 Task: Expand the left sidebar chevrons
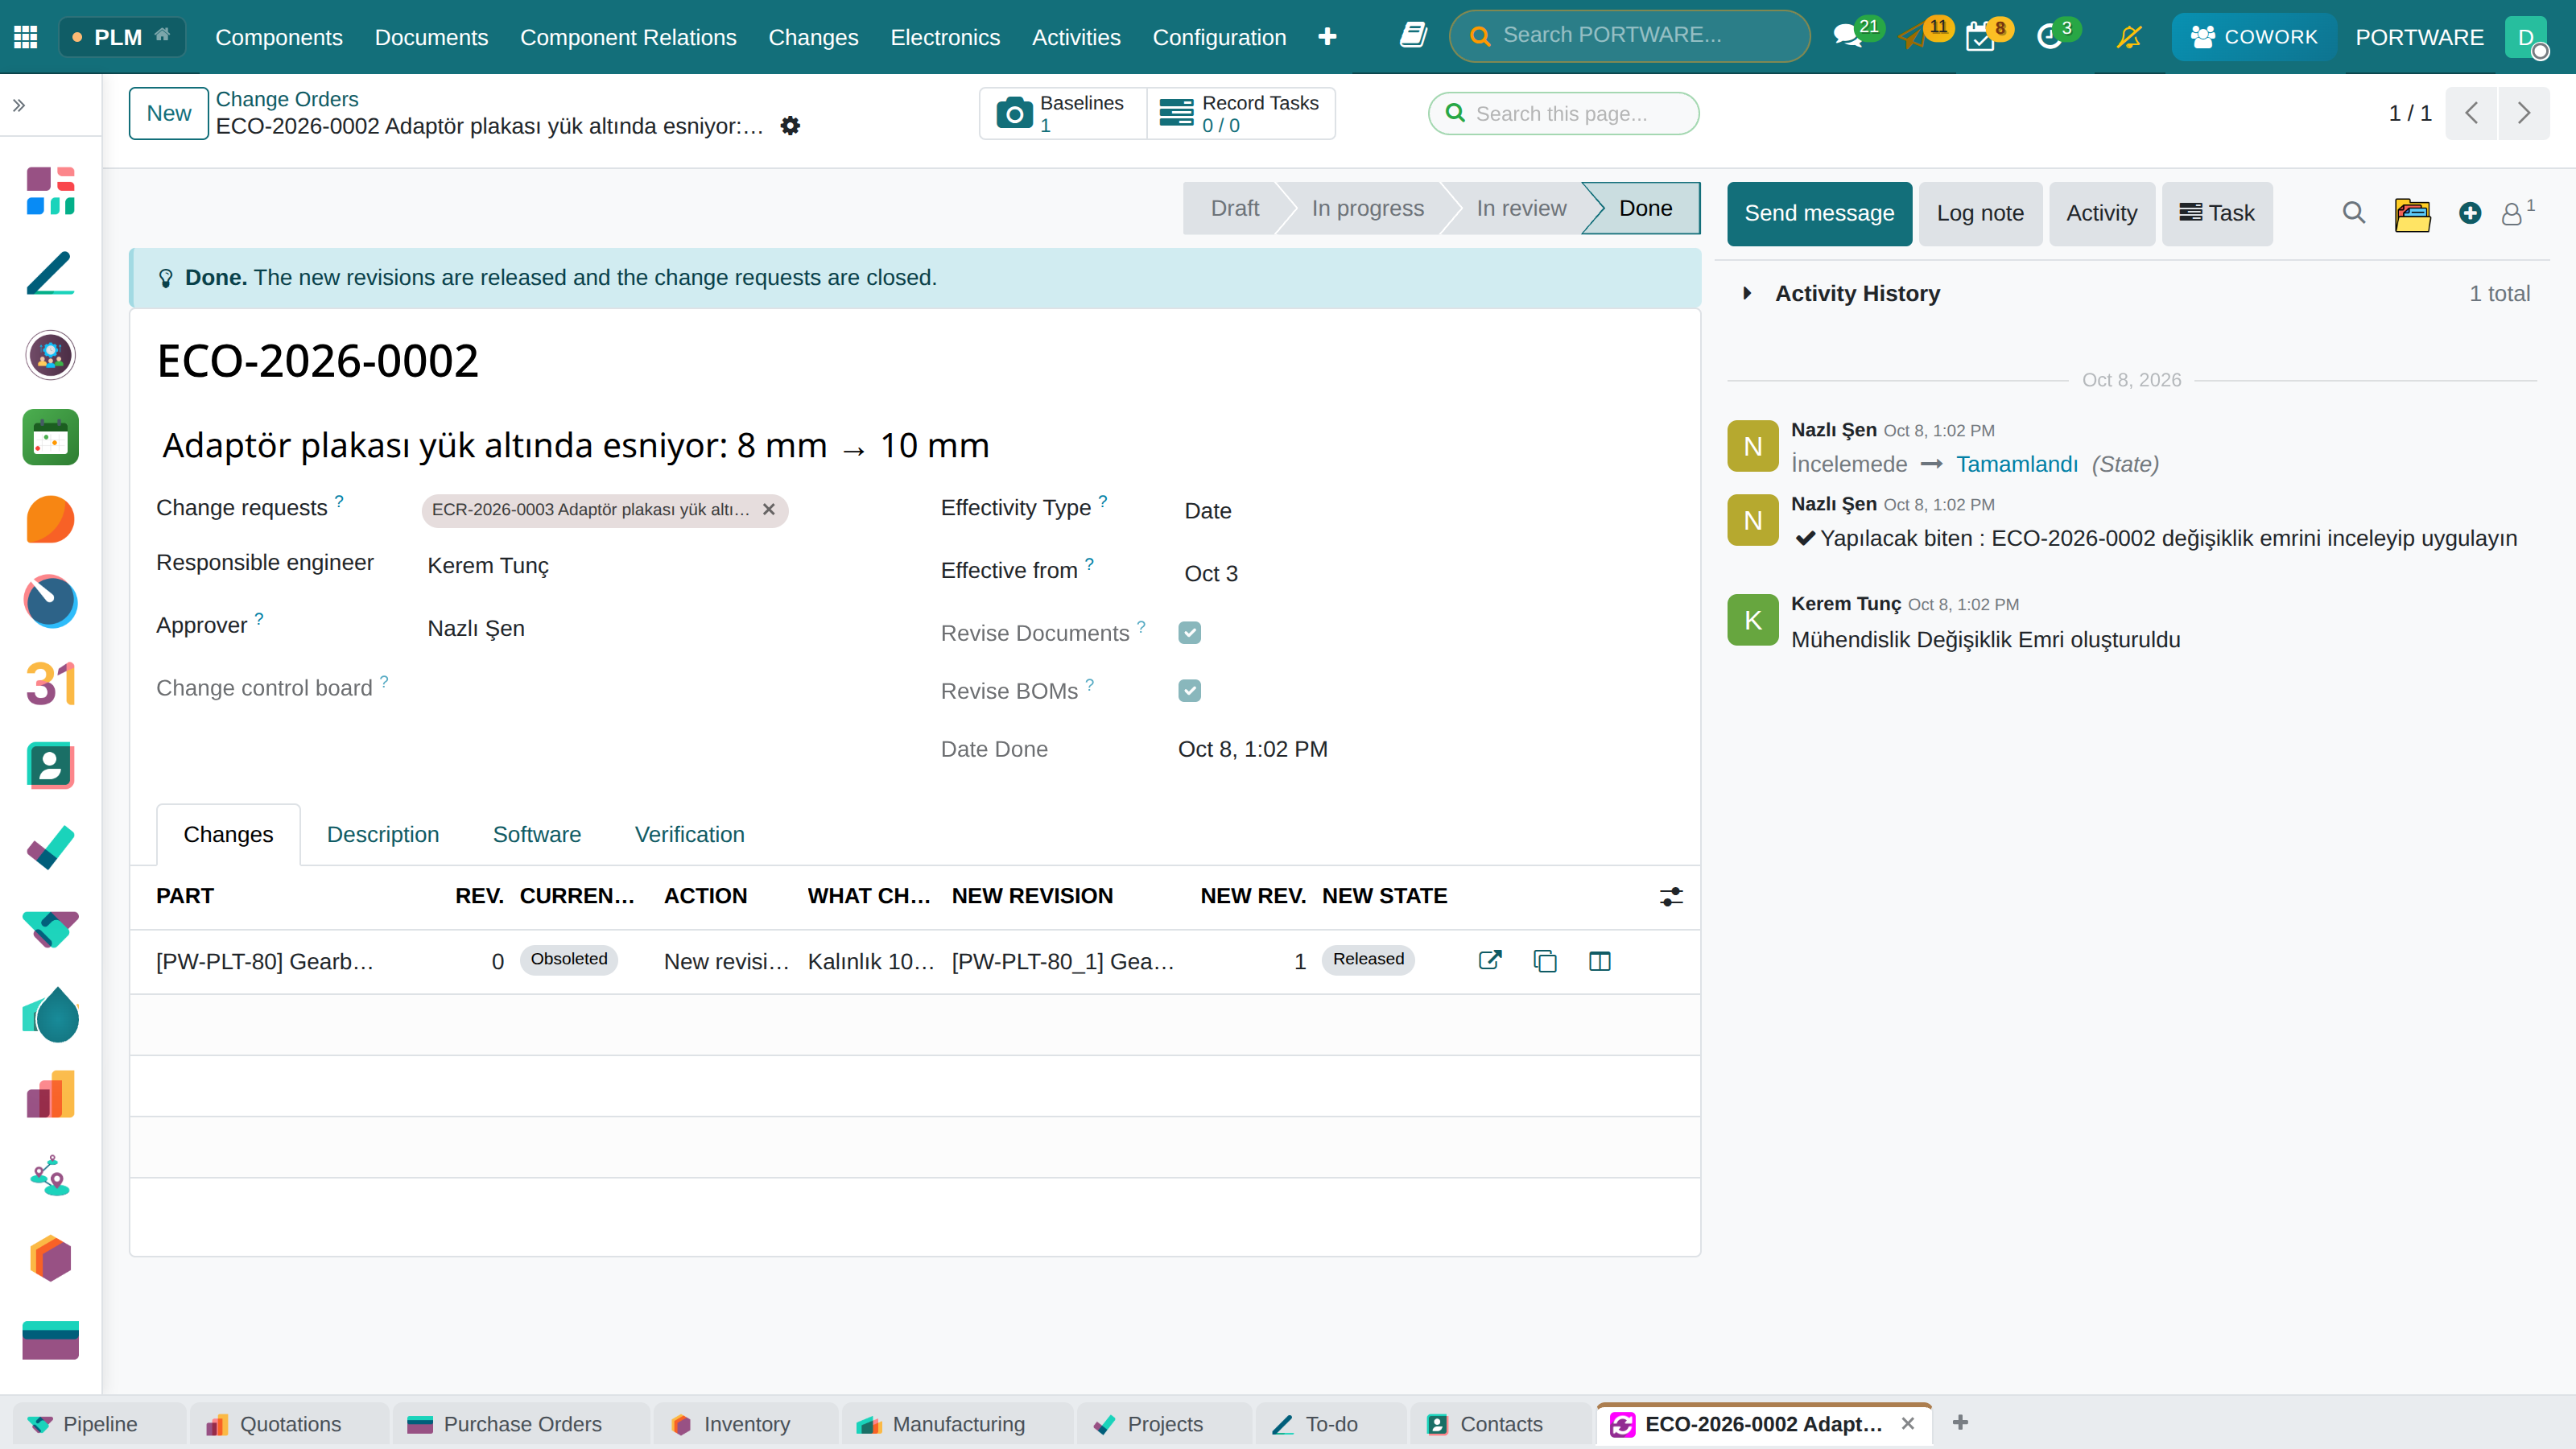19,105
